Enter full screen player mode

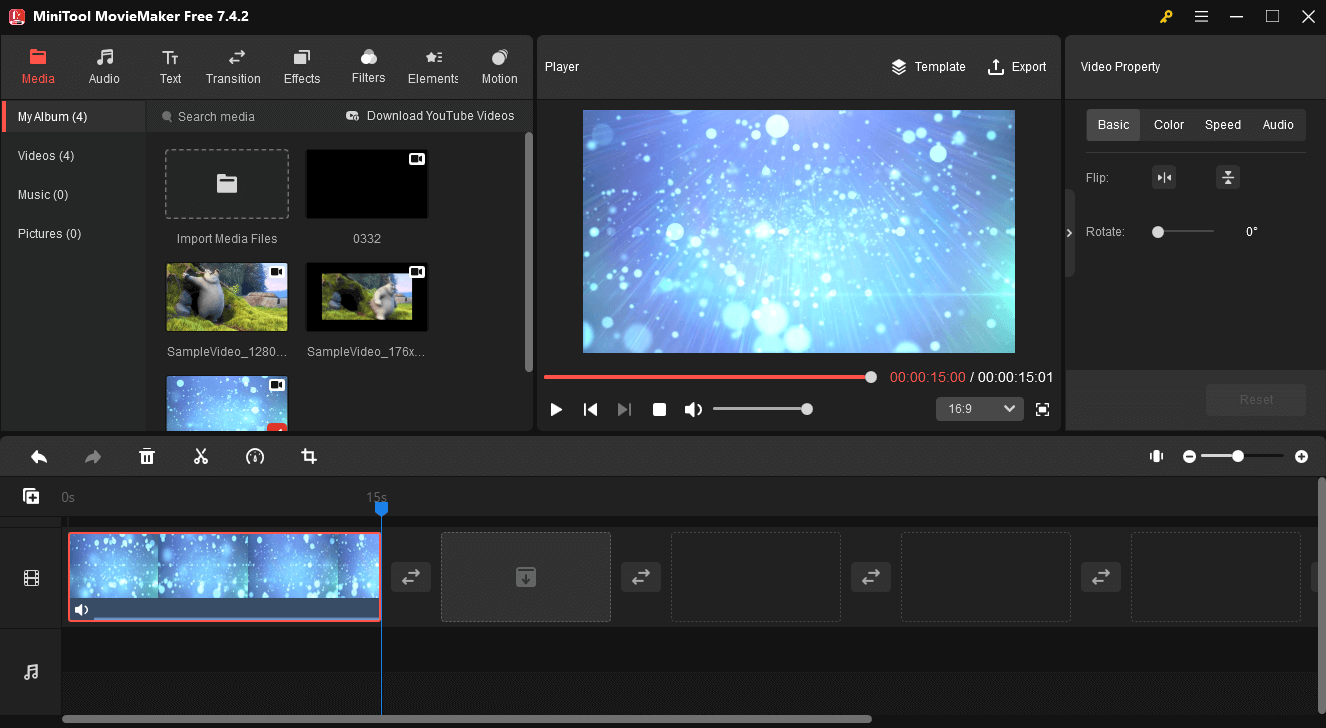click(x=1042, y=409)
